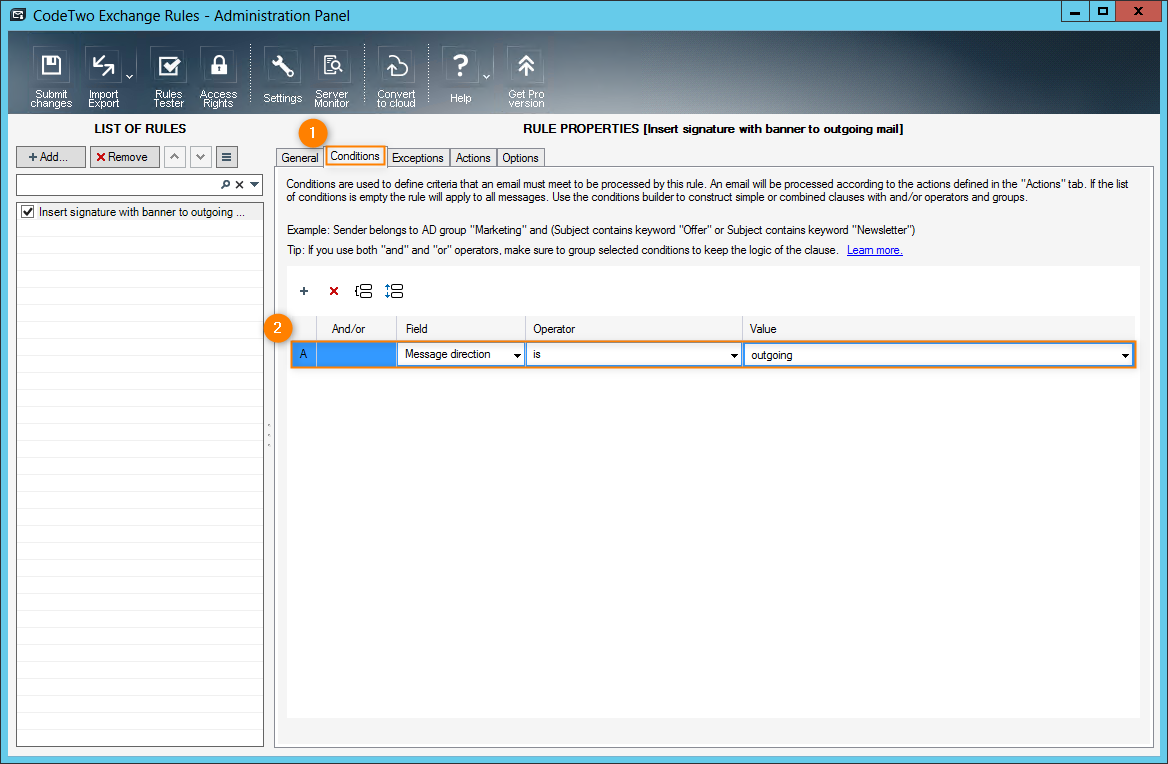Clear the rules search box
Viewport: 1168px width, 764px height.
[x=239, y=185]
